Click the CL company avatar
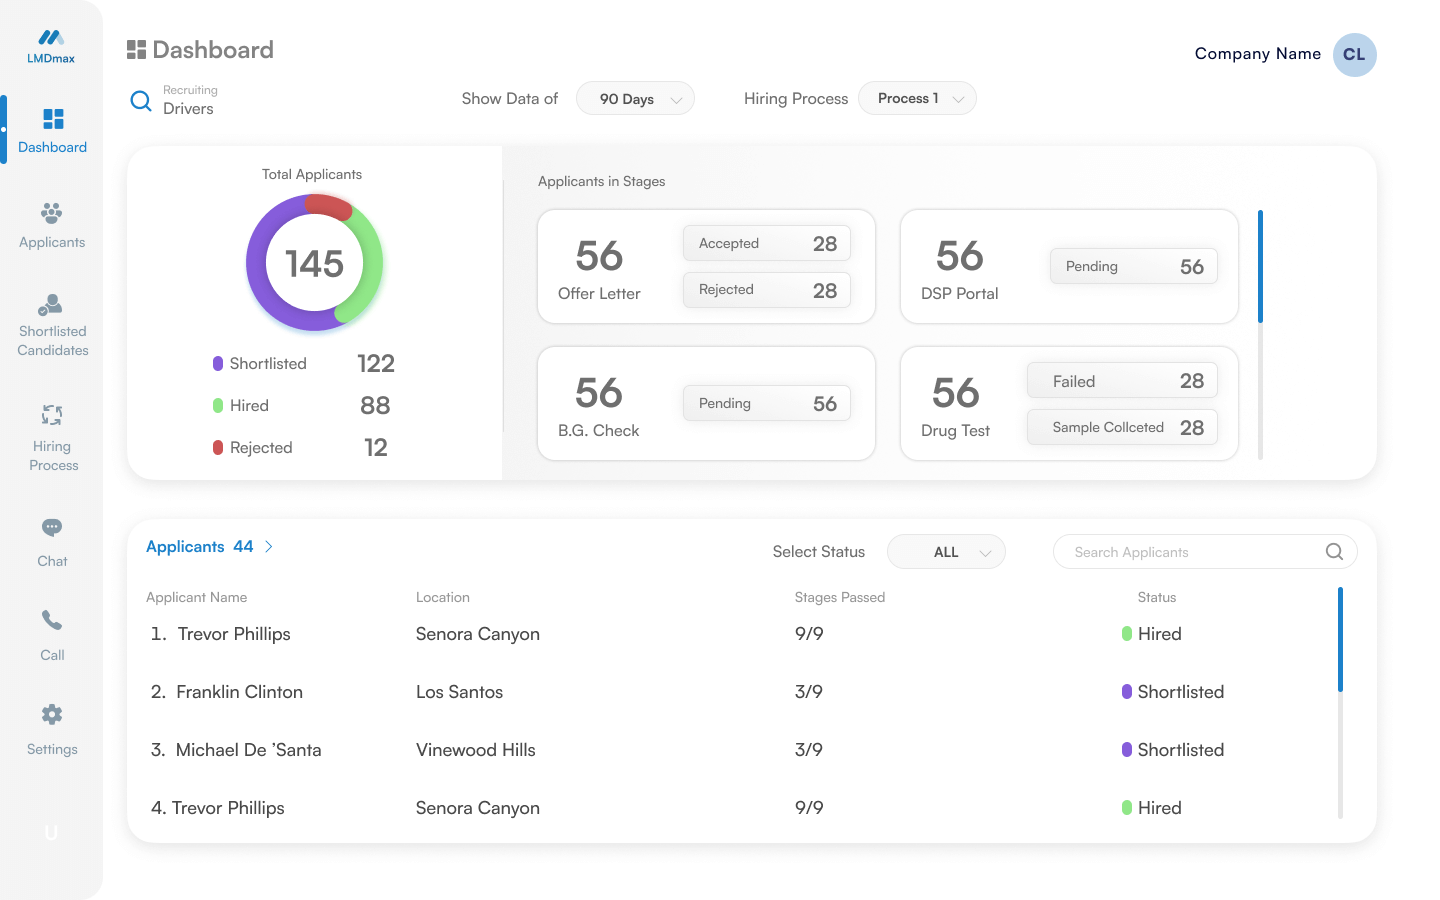The width and height of the screenshot is (1440, 900). (x=1354, y=55)
